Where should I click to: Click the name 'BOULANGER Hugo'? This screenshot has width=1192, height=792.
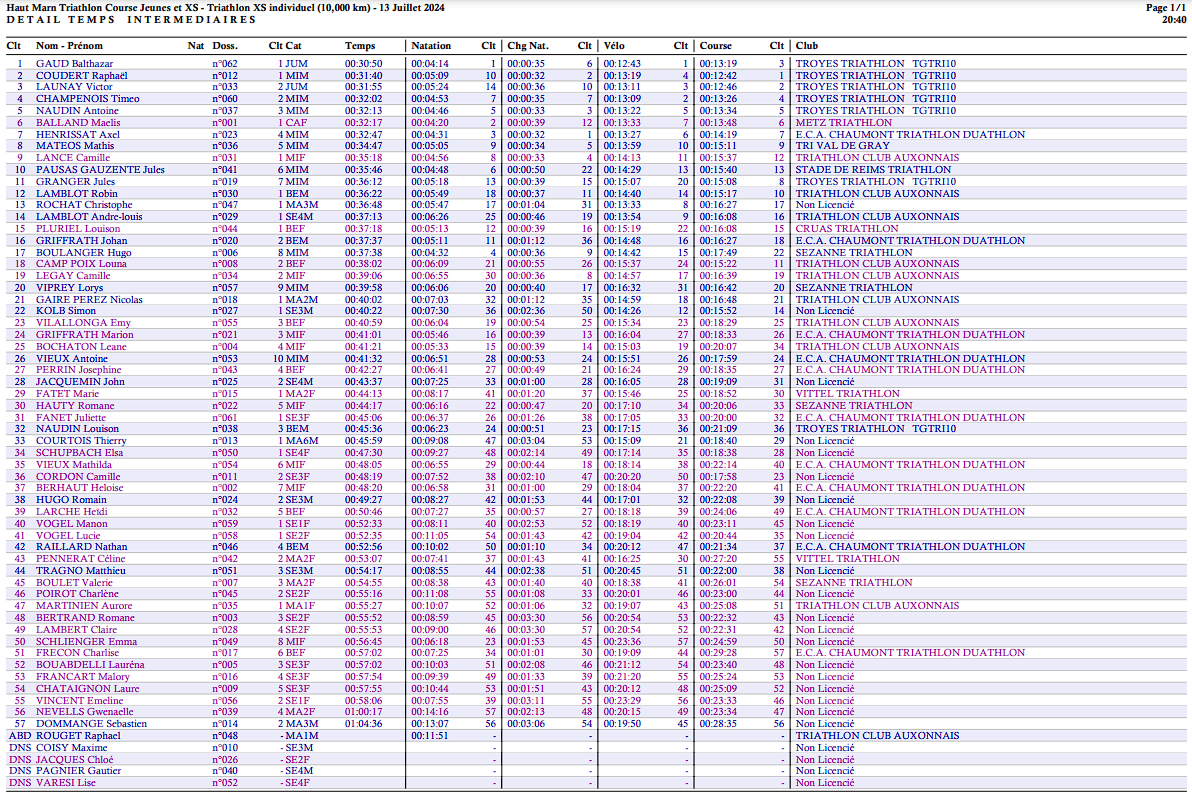[84, 252]
